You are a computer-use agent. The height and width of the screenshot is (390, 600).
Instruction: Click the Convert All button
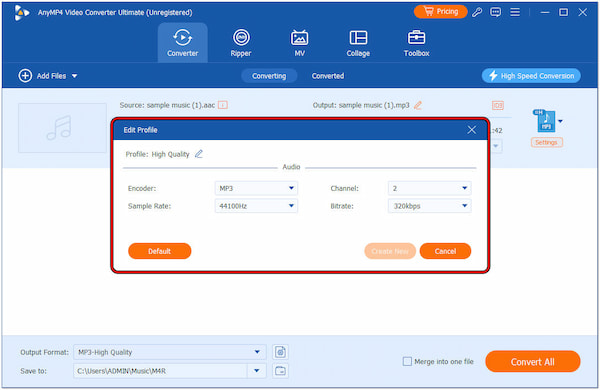click(x=533, y=362)
